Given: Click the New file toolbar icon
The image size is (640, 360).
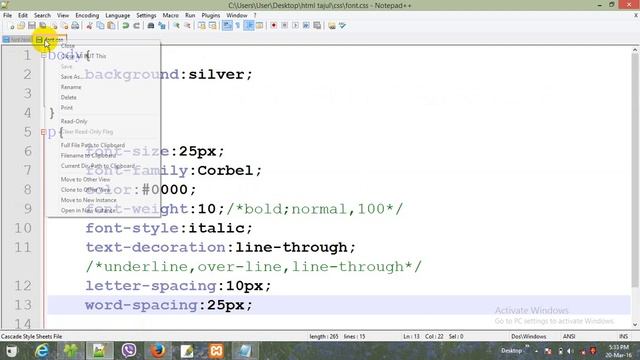Looking at the screenshot, I should point(11,26).
